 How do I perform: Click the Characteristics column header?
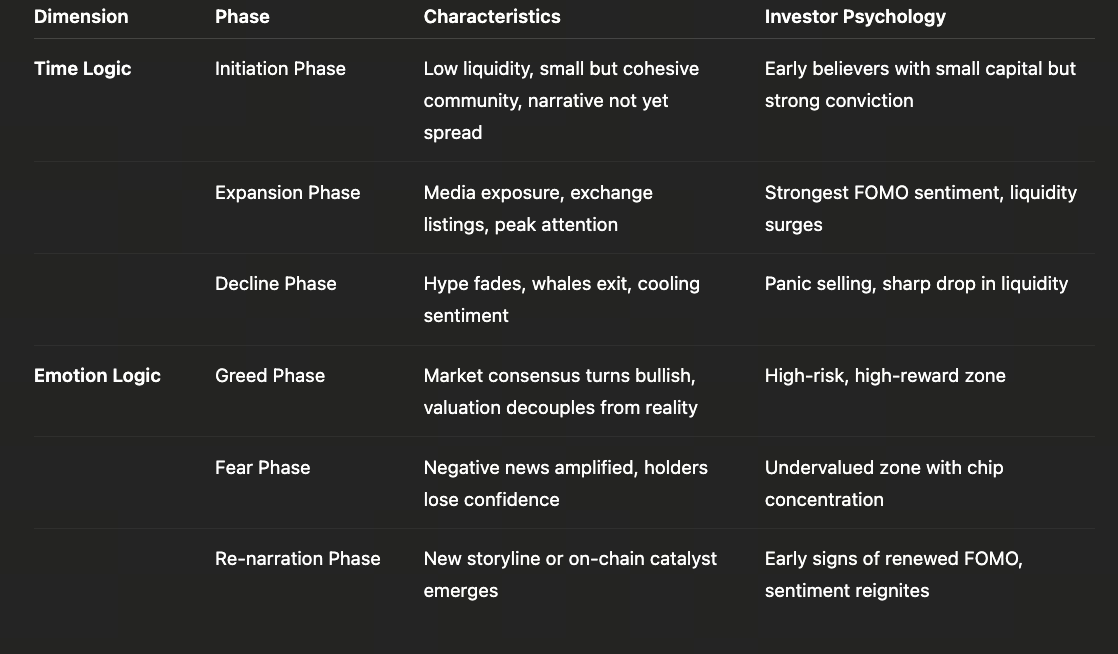pos(492,17)
